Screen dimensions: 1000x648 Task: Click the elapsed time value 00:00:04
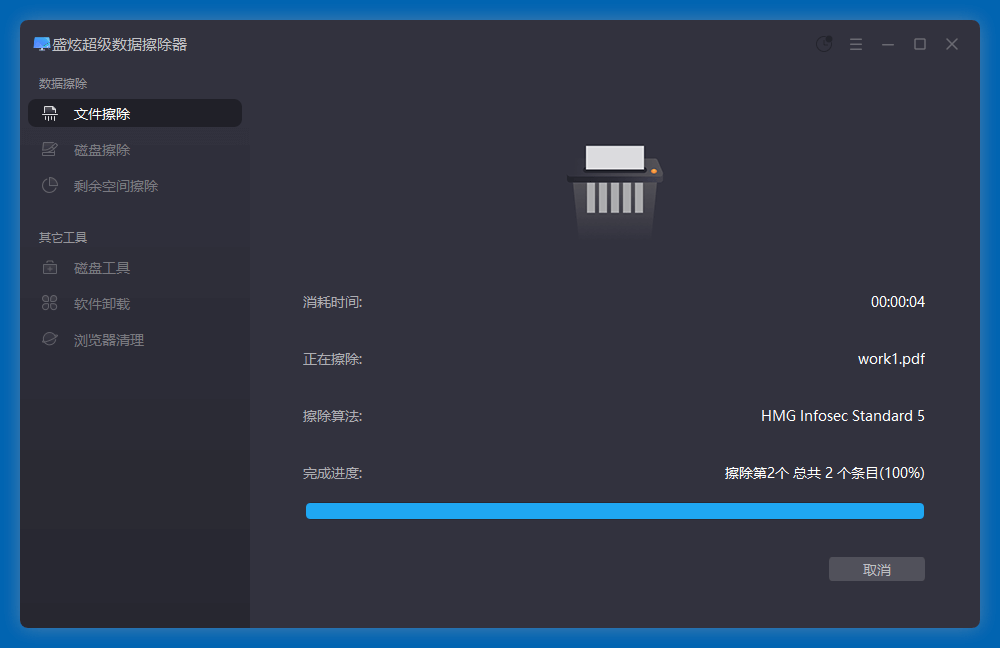pos(897,302)
